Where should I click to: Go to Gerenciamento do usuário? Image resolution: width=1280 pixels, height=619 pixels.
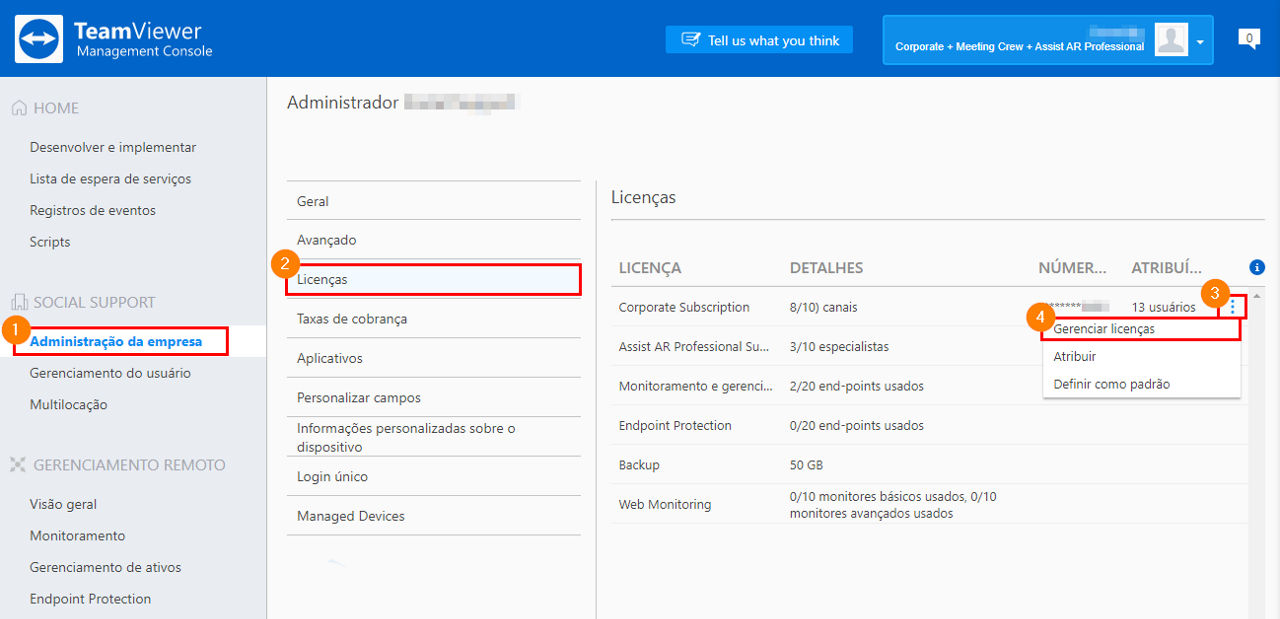[x=110, y=373]
